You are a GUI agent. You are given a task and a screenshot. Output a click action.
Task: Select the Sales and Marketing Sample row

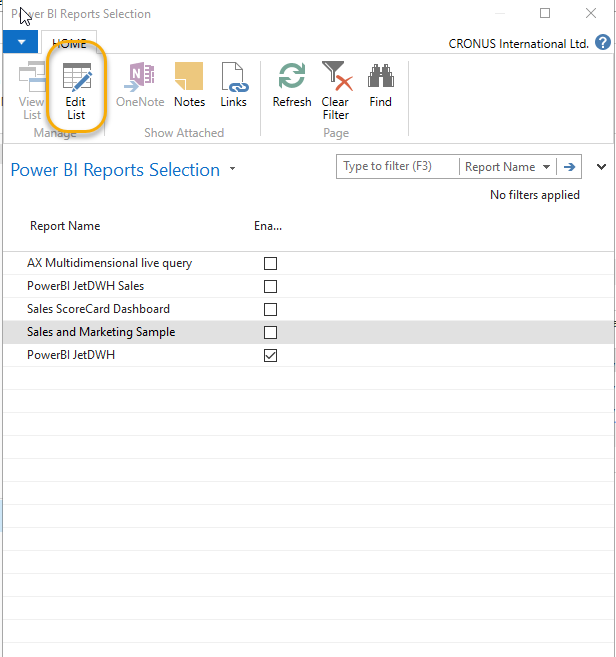[x=308, y=332]
